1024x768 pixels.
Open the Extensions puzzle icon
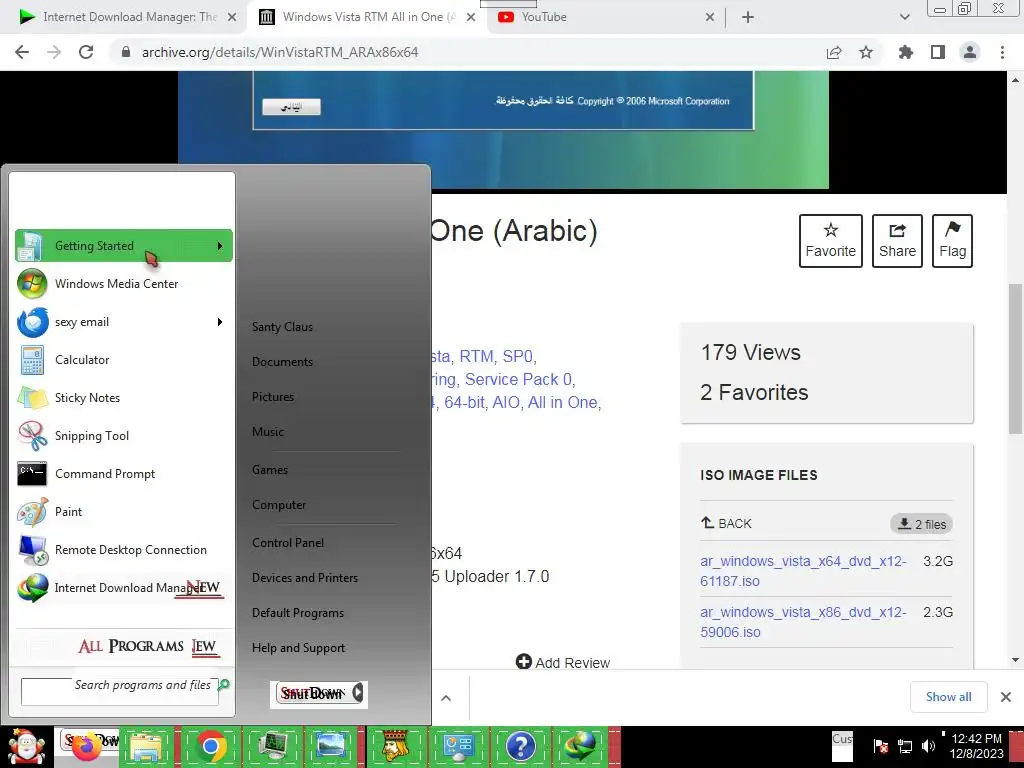click(905, 52)
